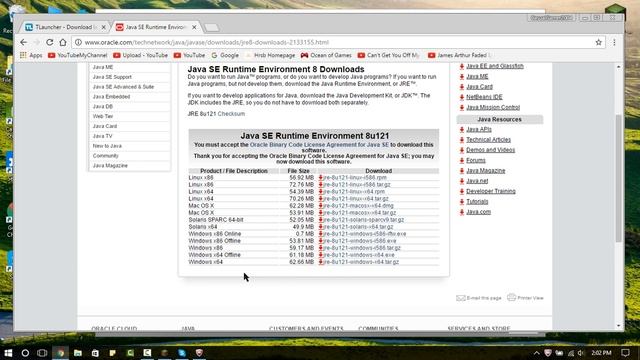
Task: Open Demos and Videos link
Action: pyautogui.click(x=490, y=150)
